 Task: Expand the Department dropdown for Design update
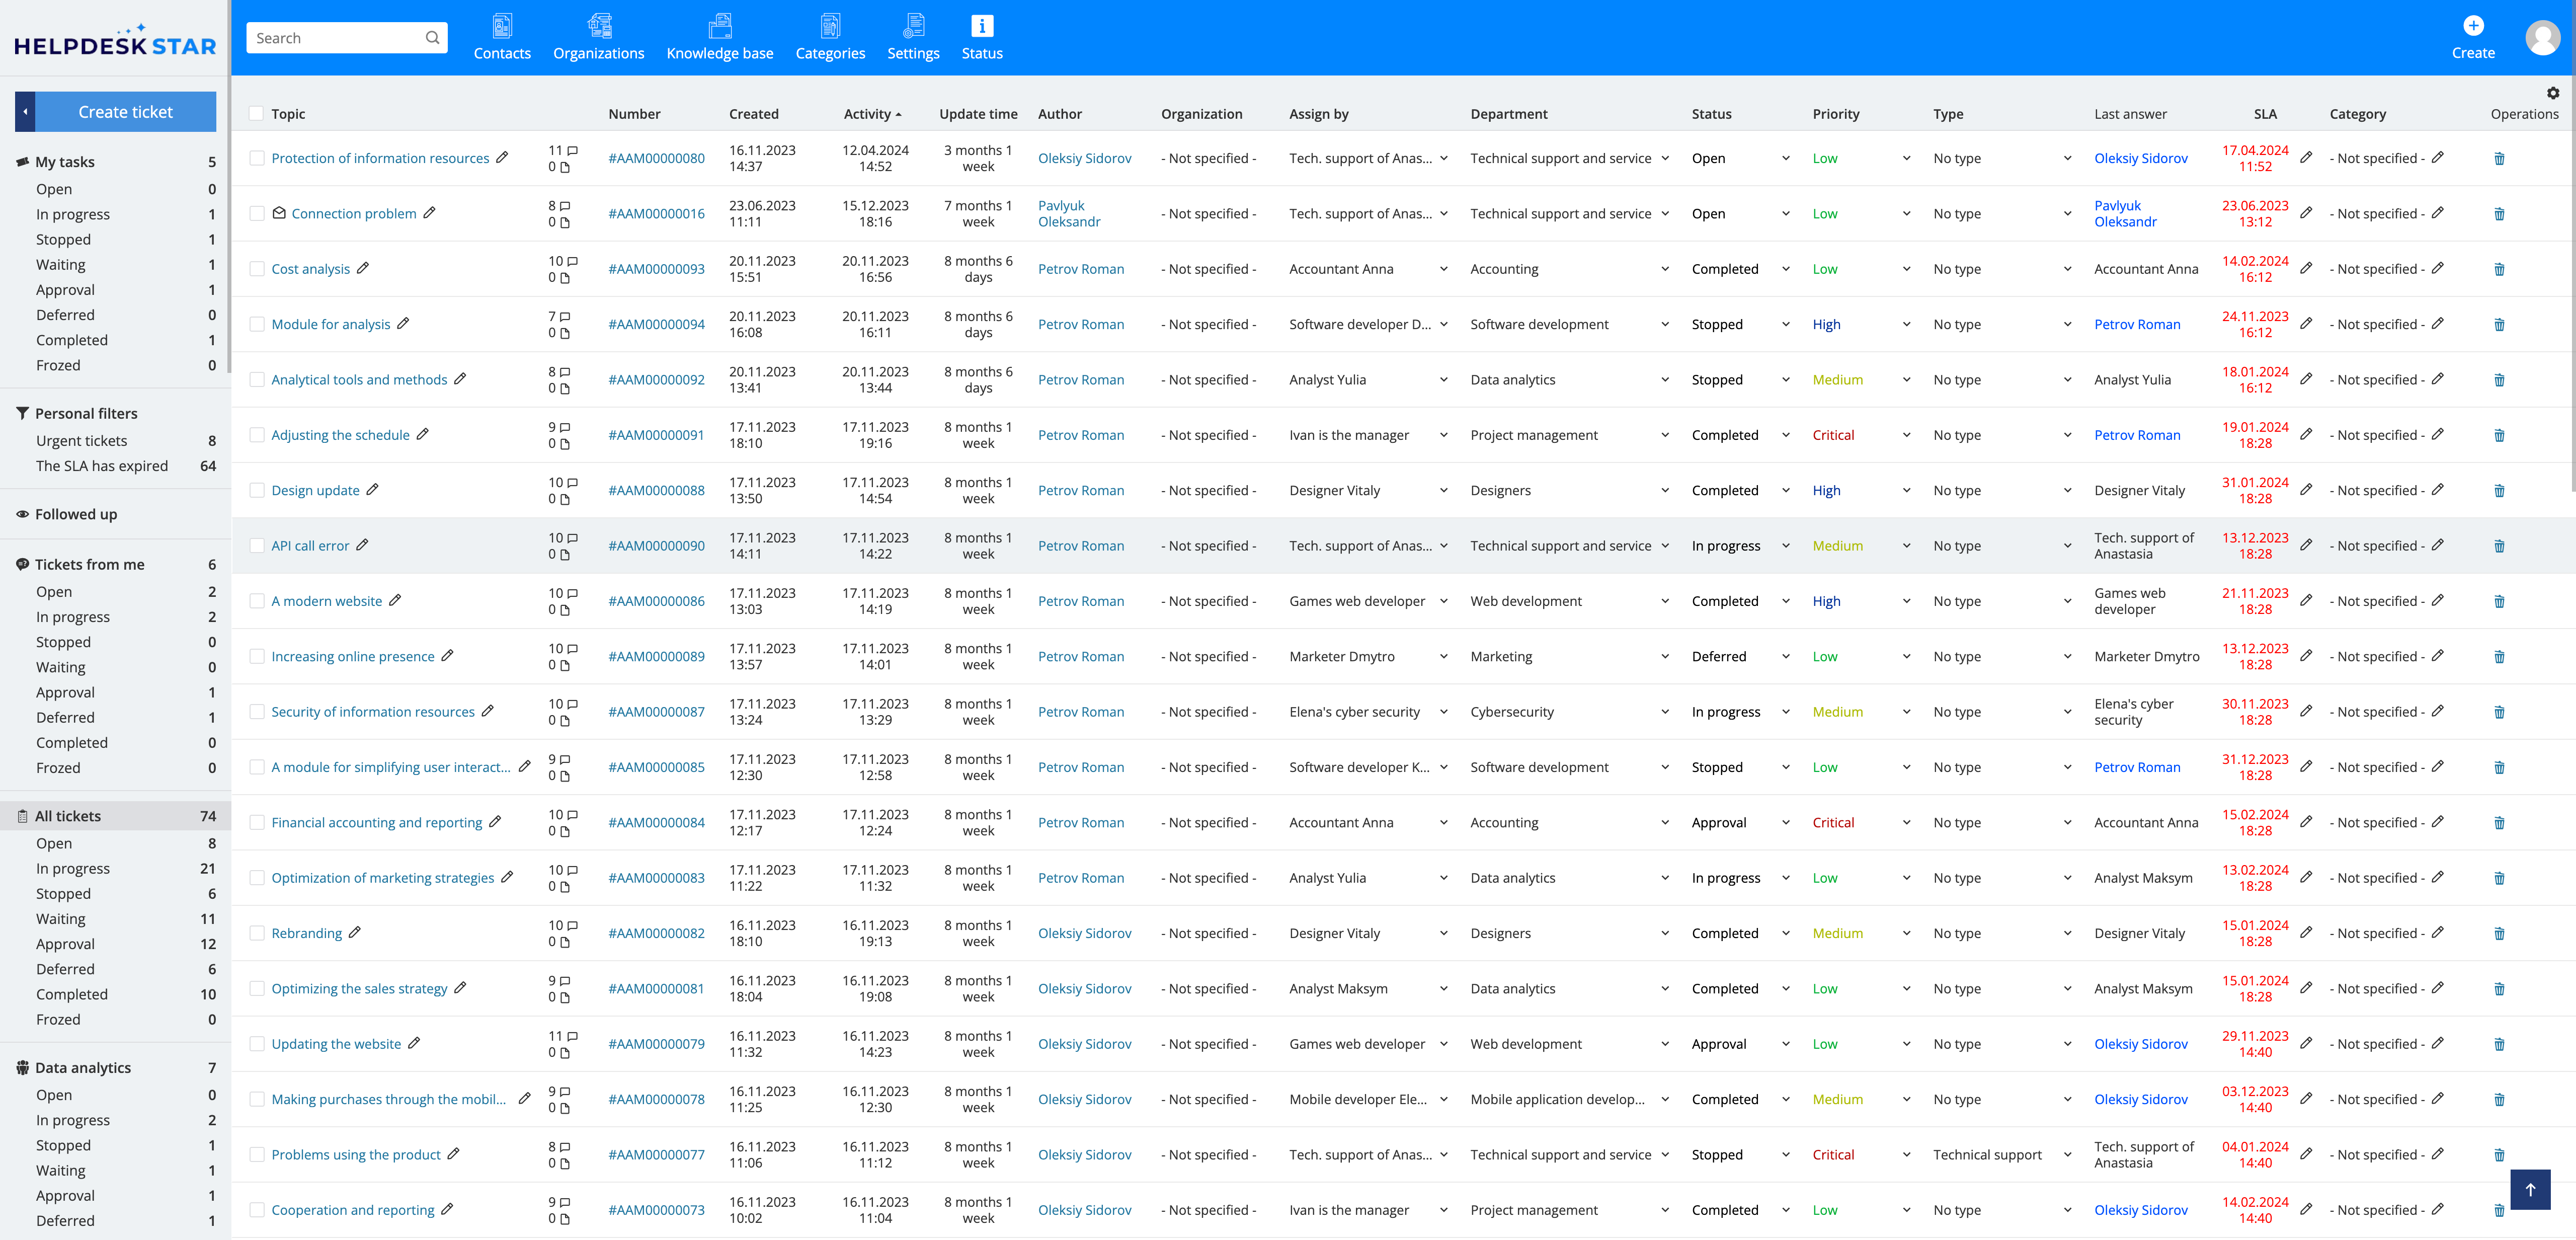pos(1665,490)
